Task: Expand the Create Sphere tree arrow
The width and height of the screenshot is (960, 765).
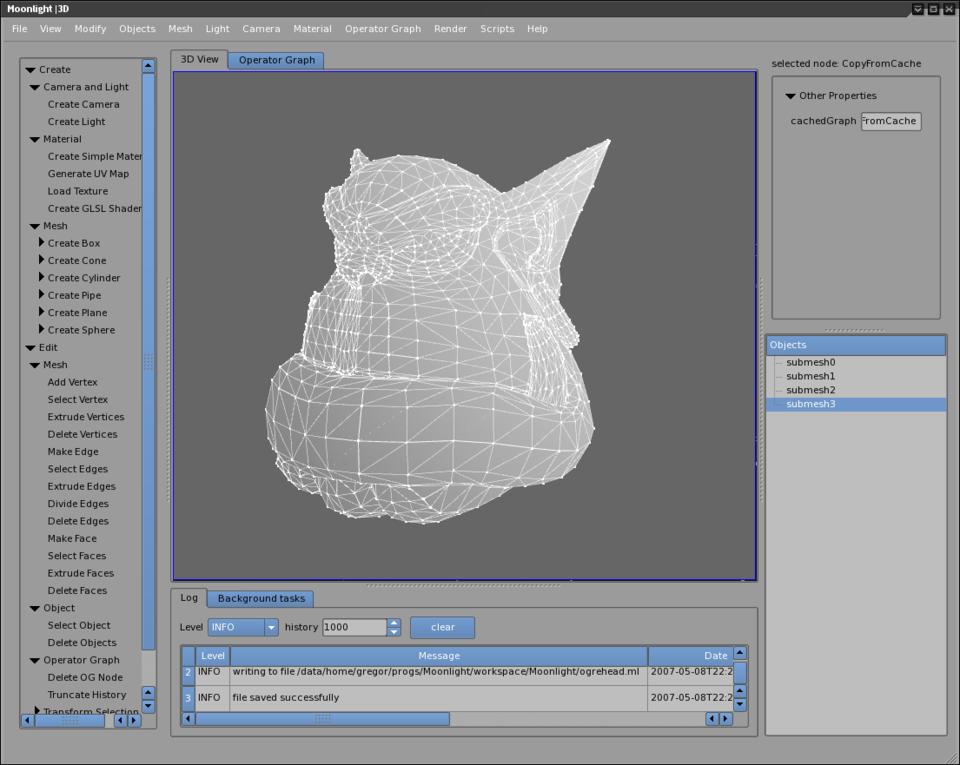Action: point(42,330)
